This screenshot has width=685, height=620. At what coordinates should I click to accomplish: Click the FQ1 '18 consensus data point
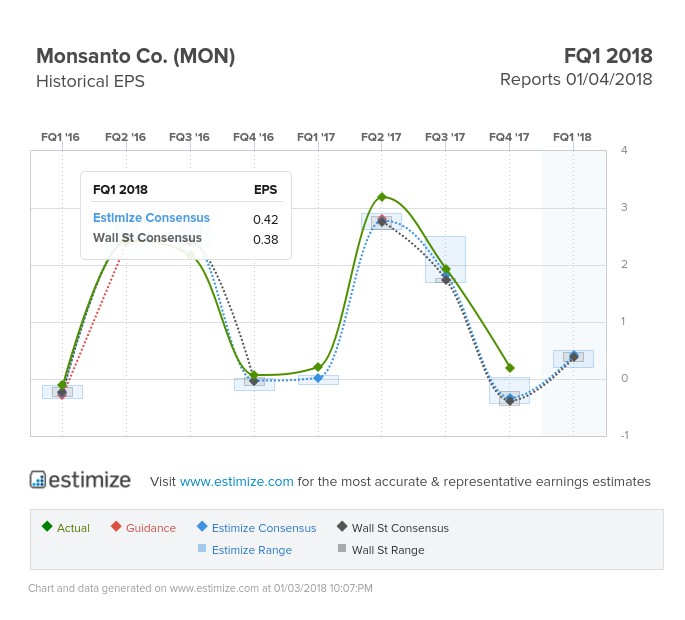click(x=574, y=357)
